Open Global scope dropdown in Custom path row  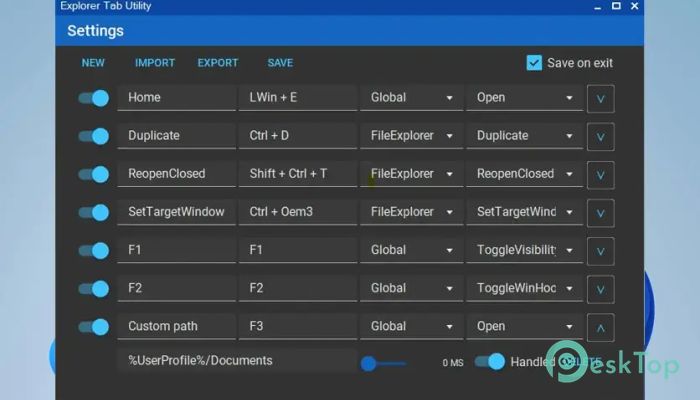coord(412,326)
